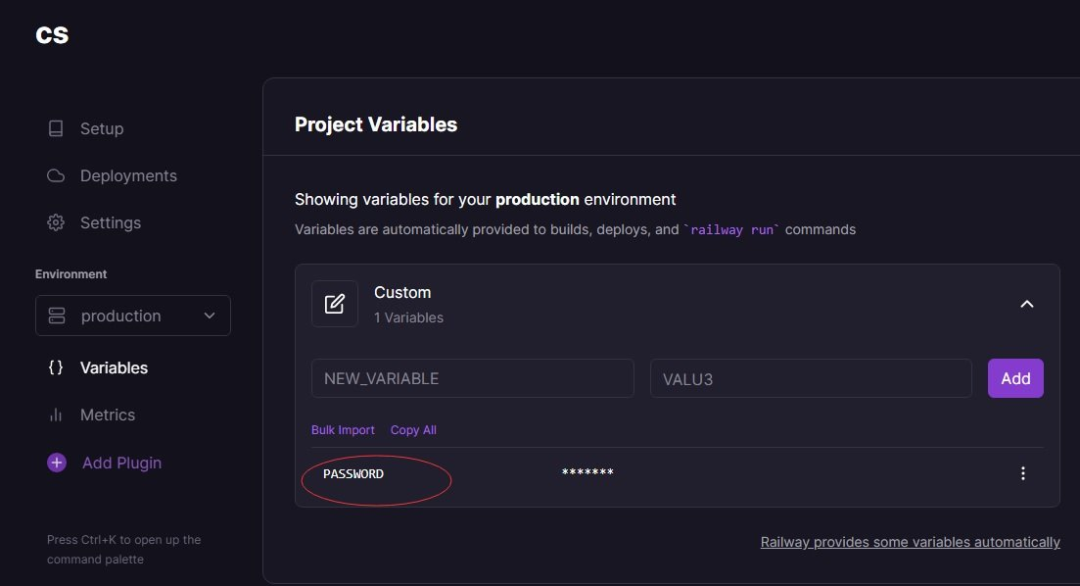
Task: Click the Deployments cloud icon
Action: pyautogui.click(x=56, y=176)
